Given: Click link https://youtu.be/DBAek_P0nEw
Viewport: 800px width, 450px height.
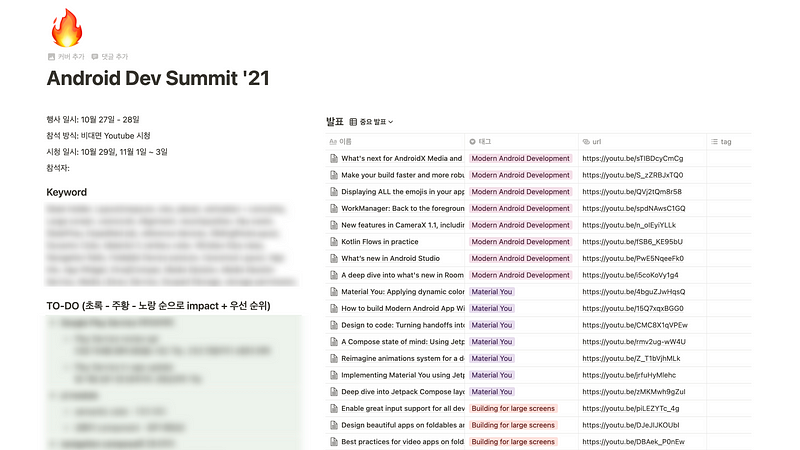Looking at the screenshot, I should pos(633,442).
